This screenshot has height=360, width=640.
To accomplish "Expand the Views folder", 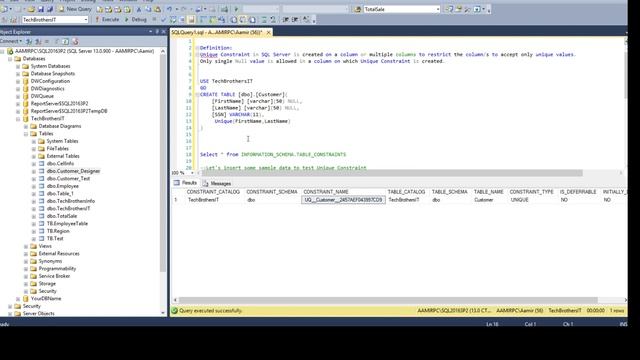I will tap(26, 246).
